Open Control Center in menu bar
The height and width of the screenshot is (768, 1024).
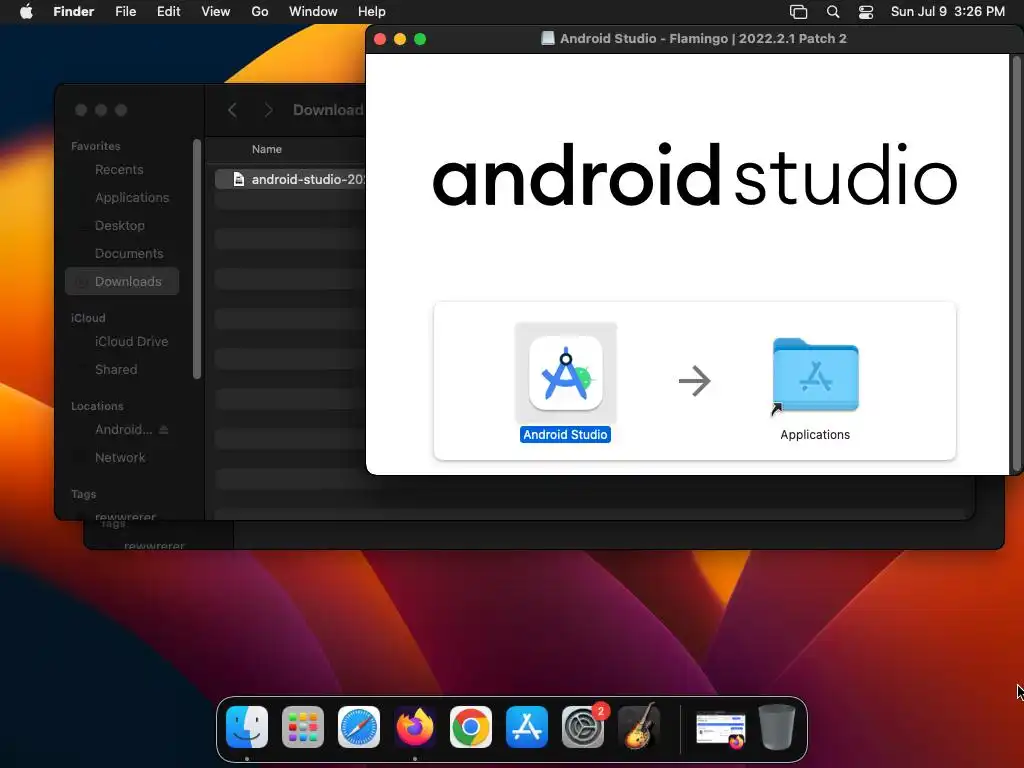coord(866,12)
